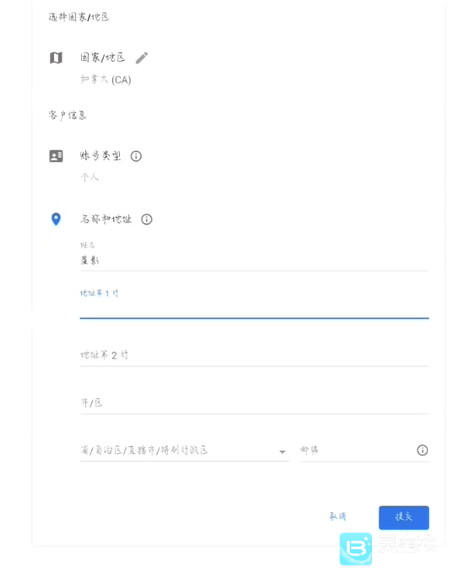Click the 客户信息 section heading
Viewport: 465px width, 578px height.
[67, 115]
